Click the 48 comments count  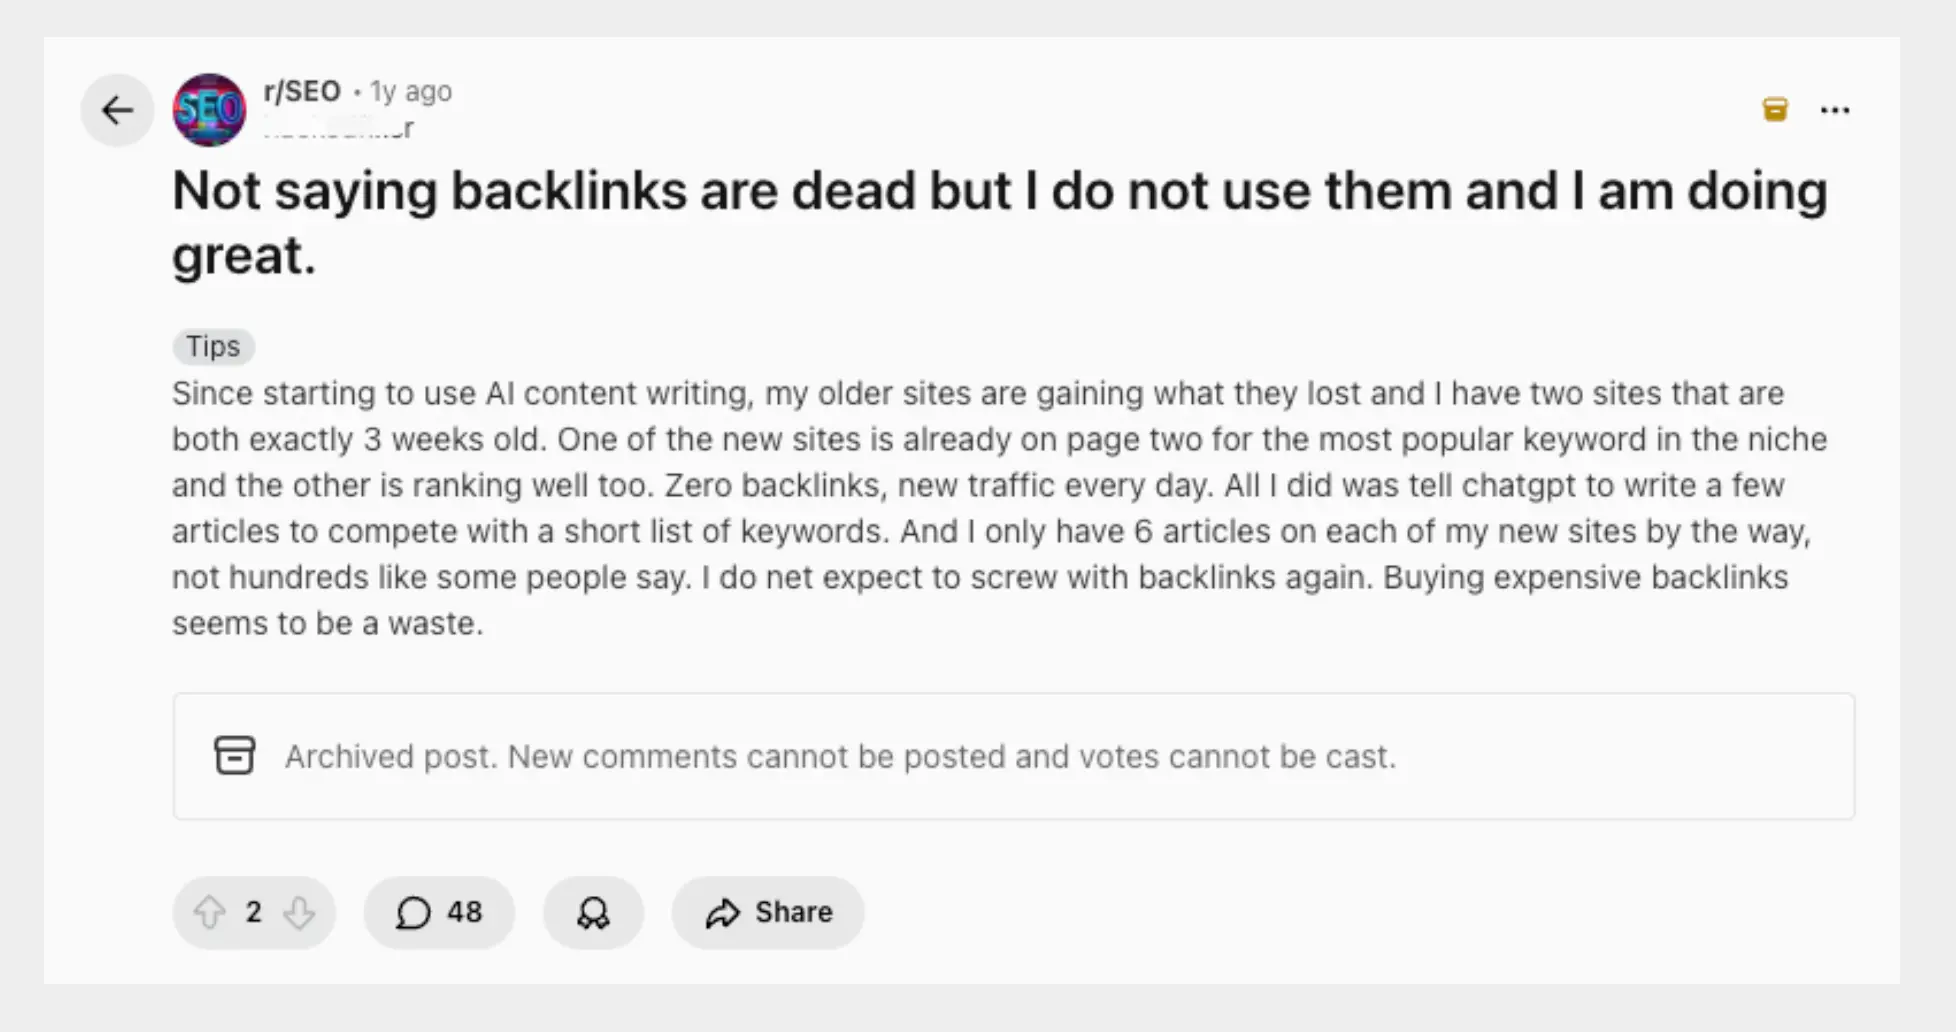pyautogui.click(x=465, y=912)
